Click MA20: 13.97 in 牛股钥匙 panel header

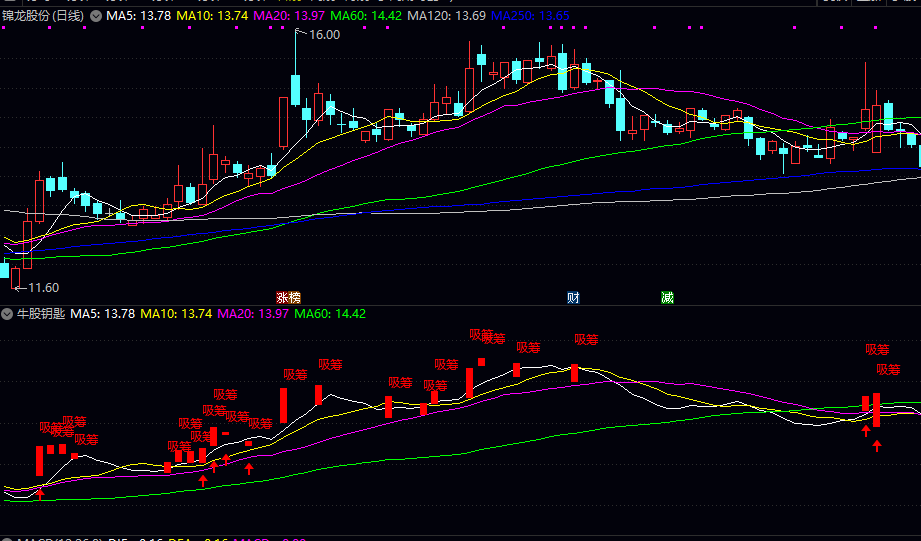tap(253, 314)
